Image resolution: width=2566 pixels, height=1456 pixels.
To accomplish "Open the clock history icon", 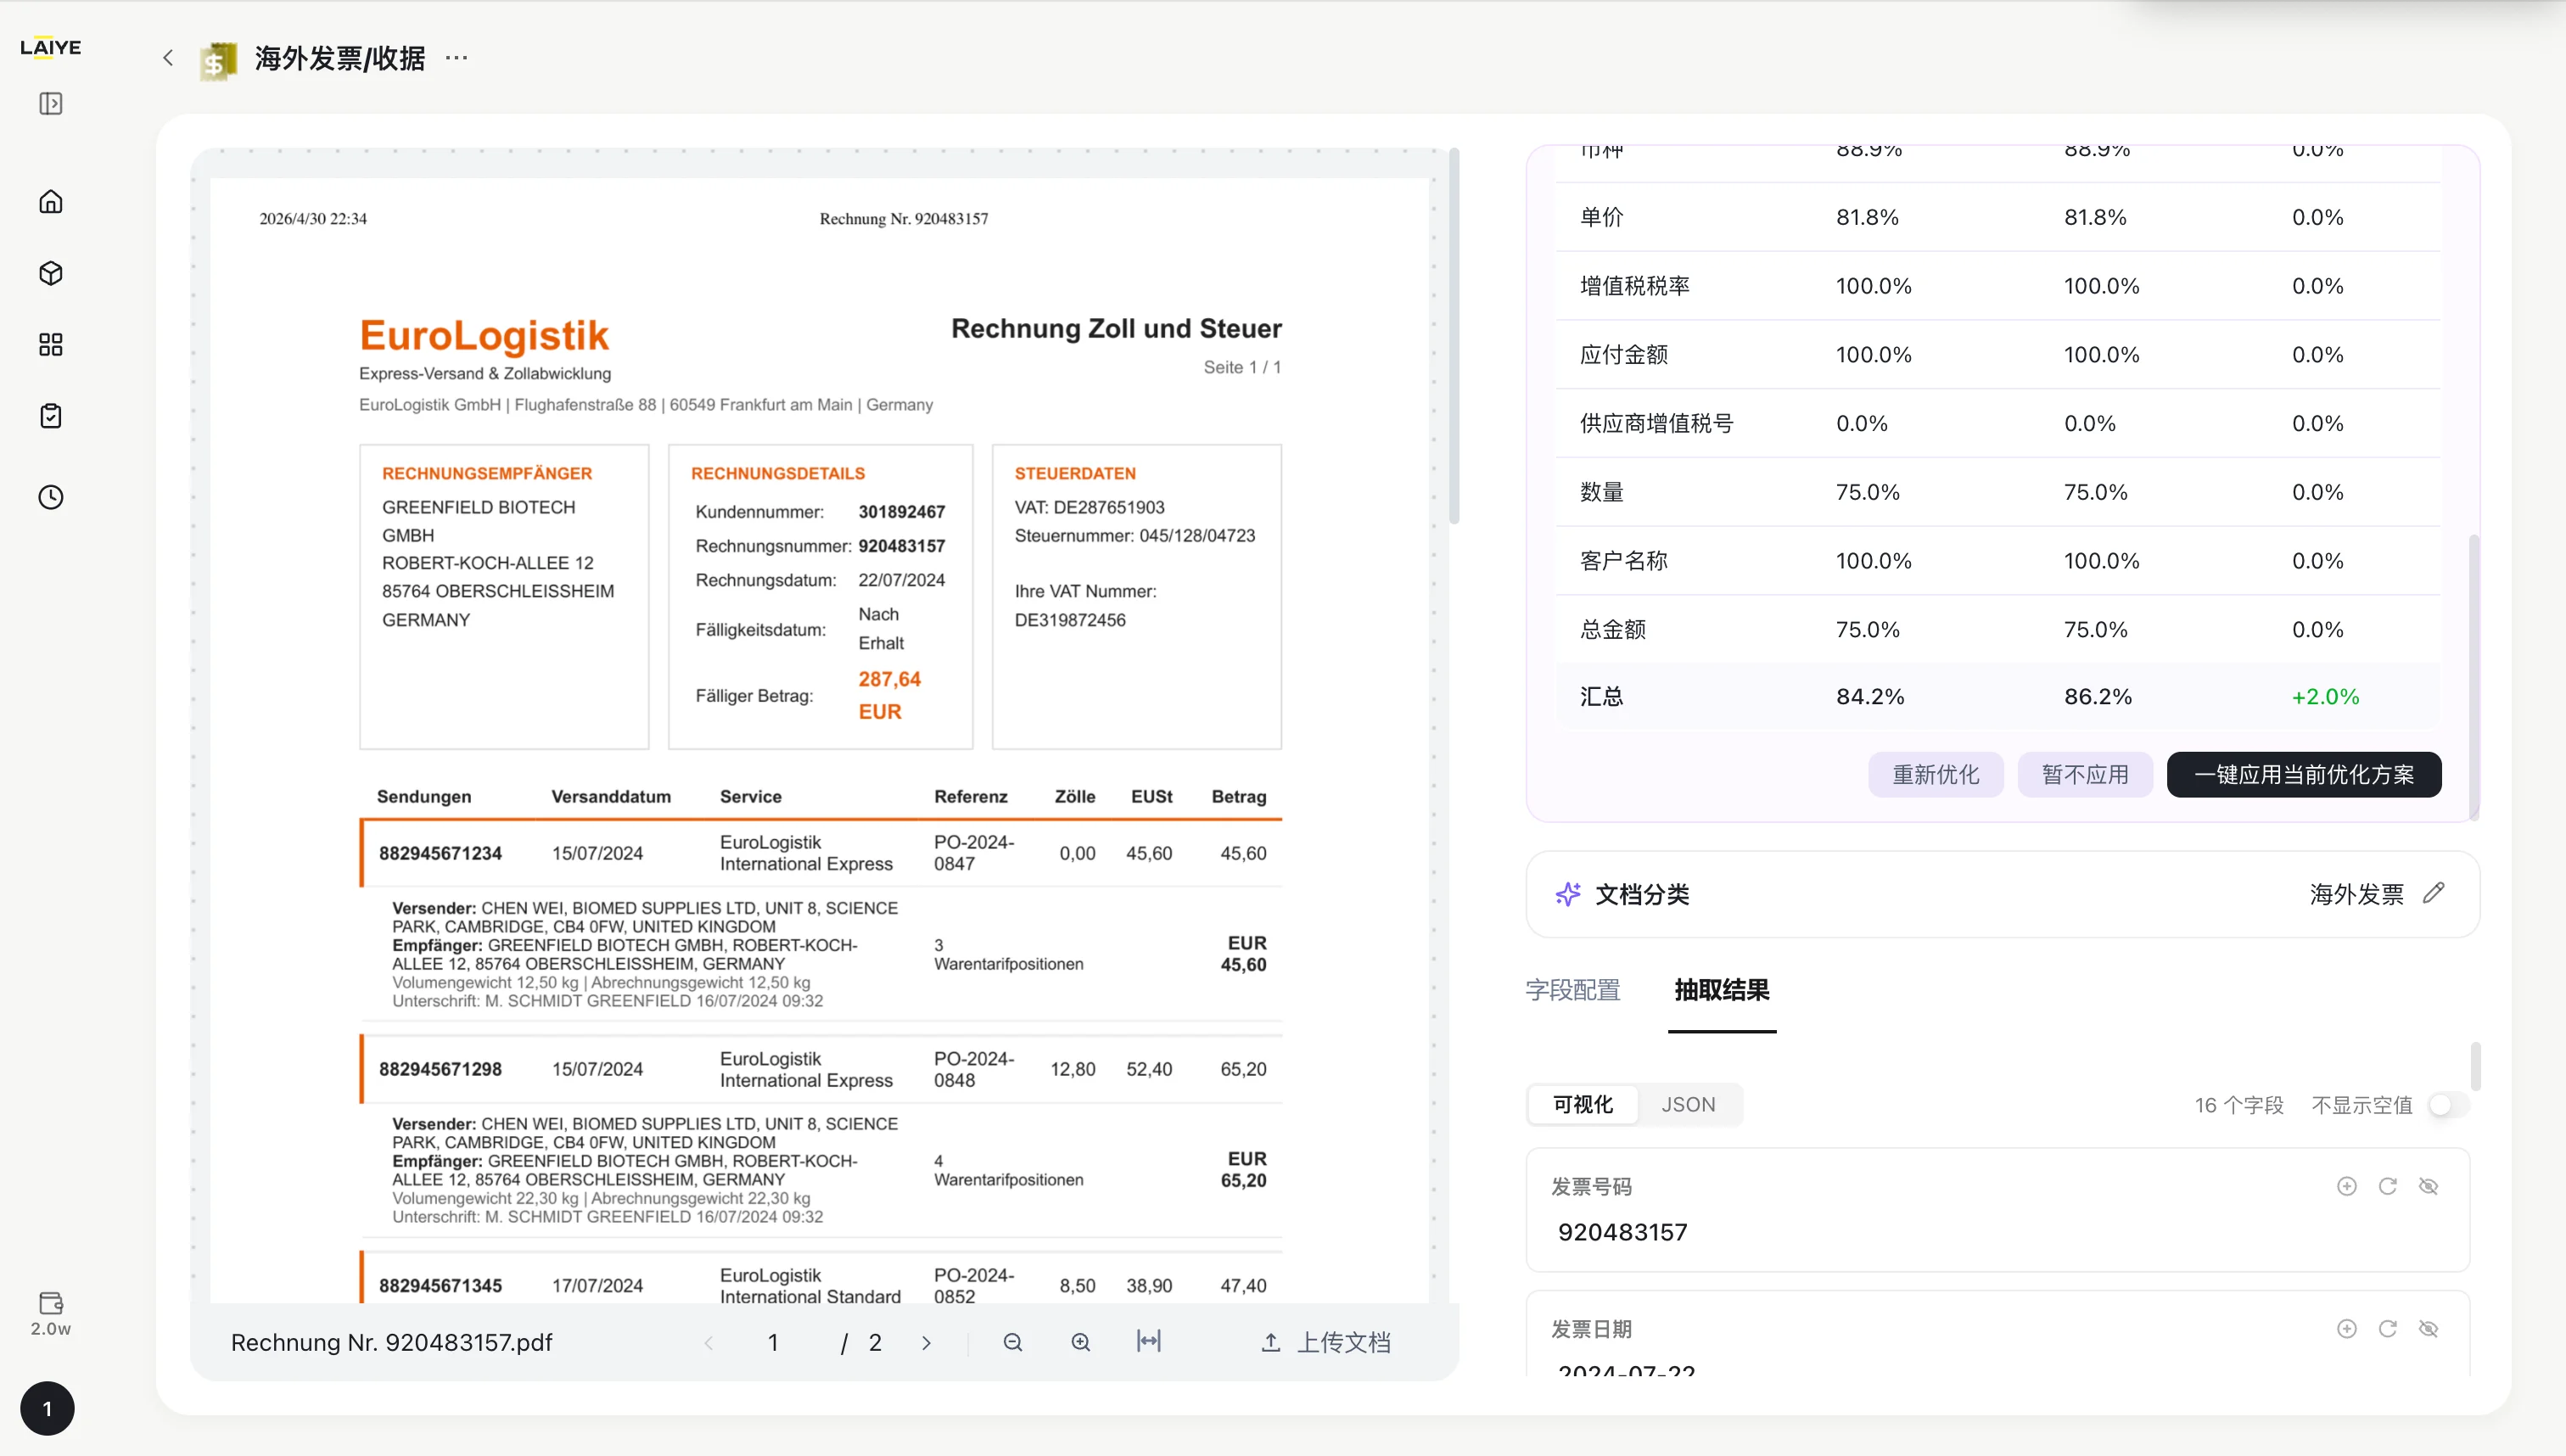I will pos(50,497).
